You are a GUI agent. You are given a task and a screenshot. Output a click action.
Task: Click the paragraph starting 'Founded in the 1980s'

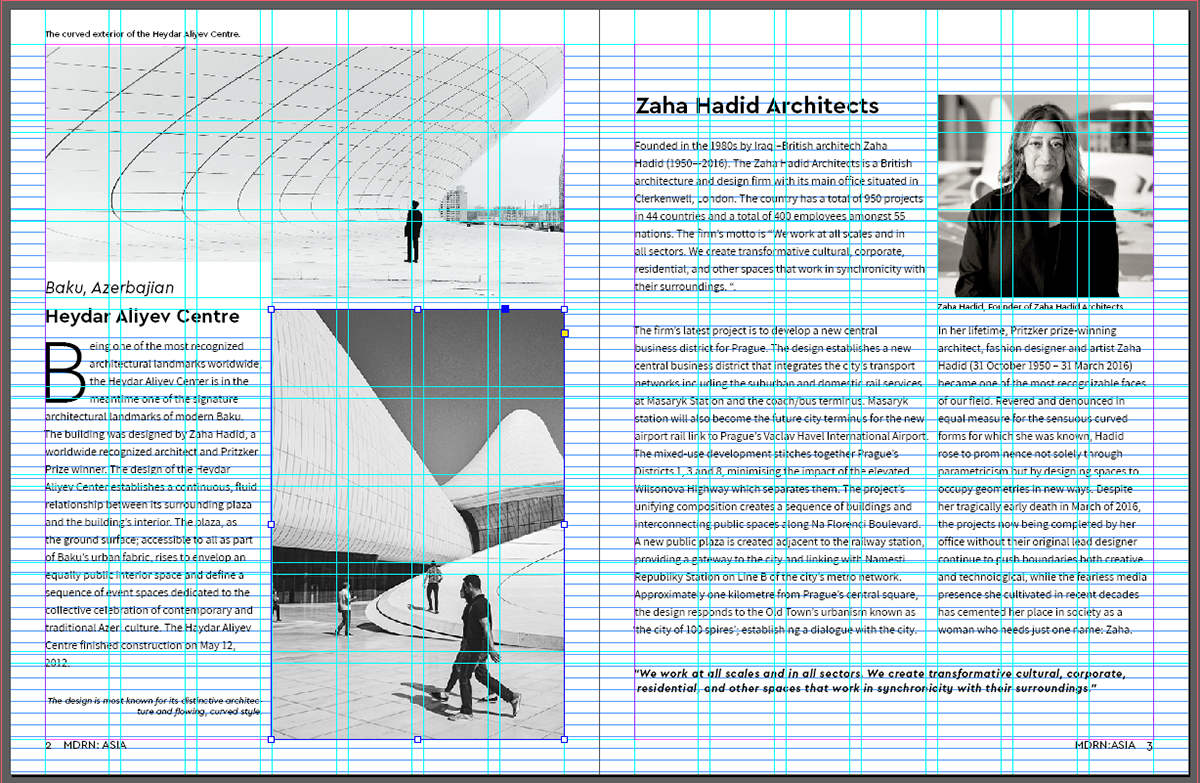coord(780,216)
